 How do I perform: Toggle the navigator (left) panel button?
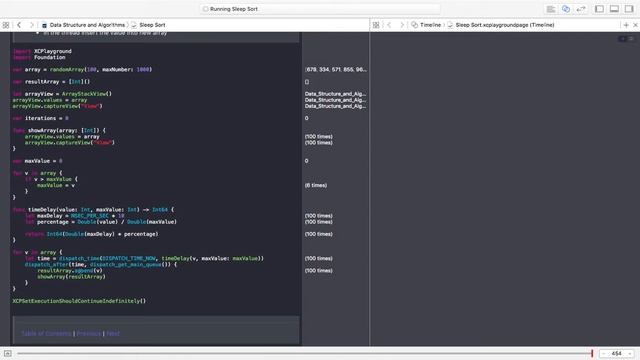coord(599,9)
